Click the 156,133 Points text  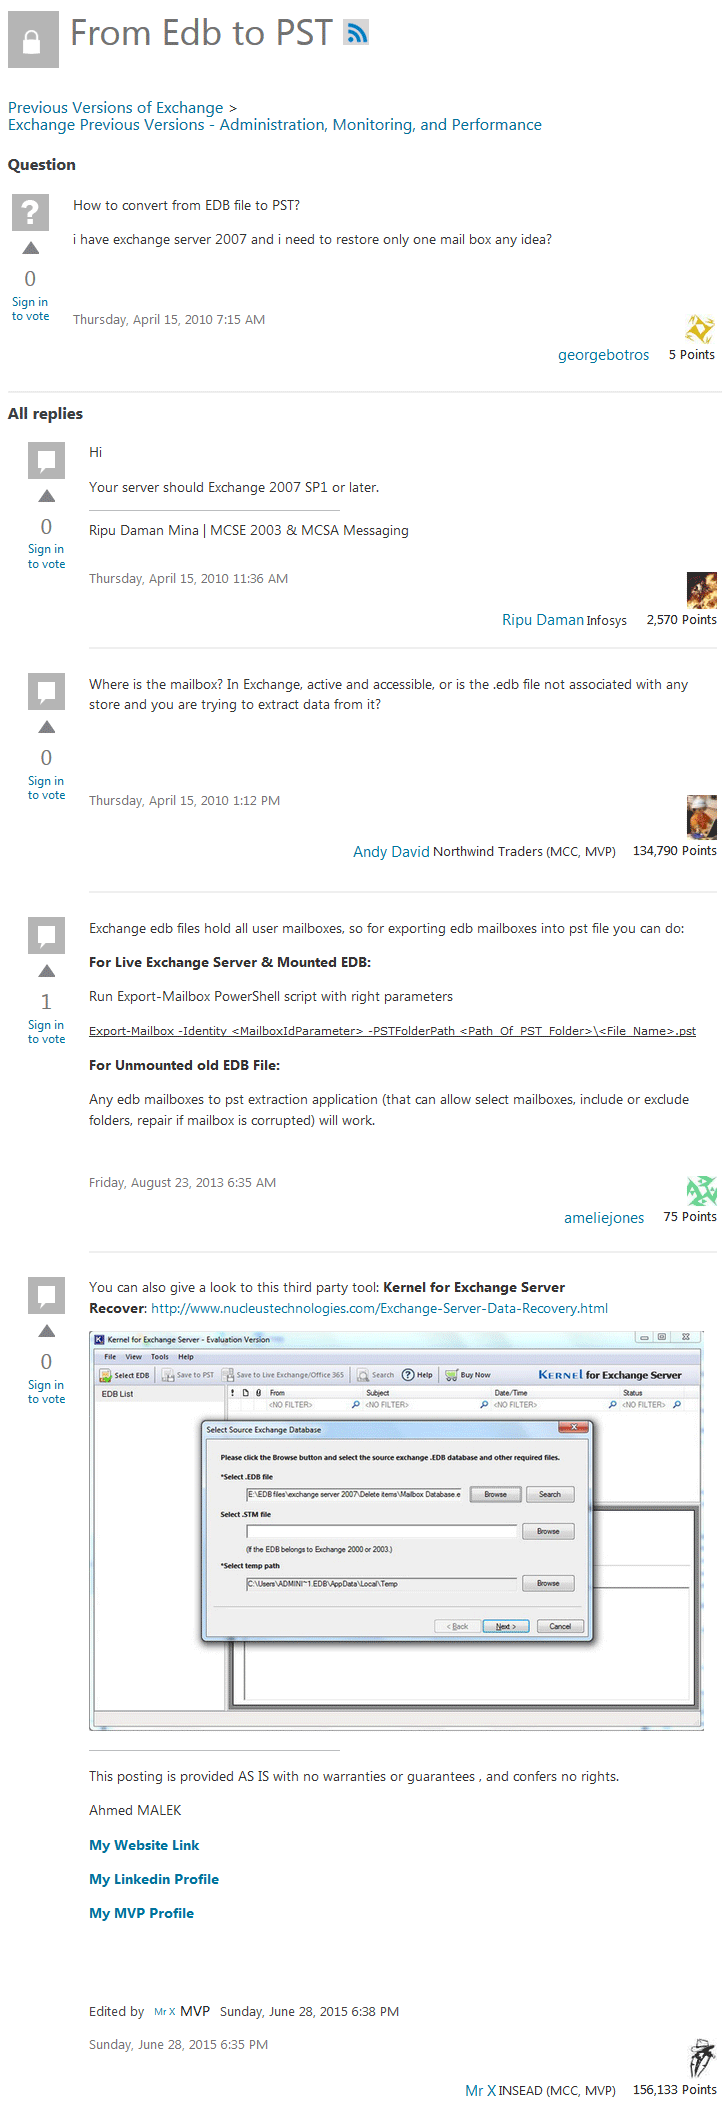[675, 2090]
